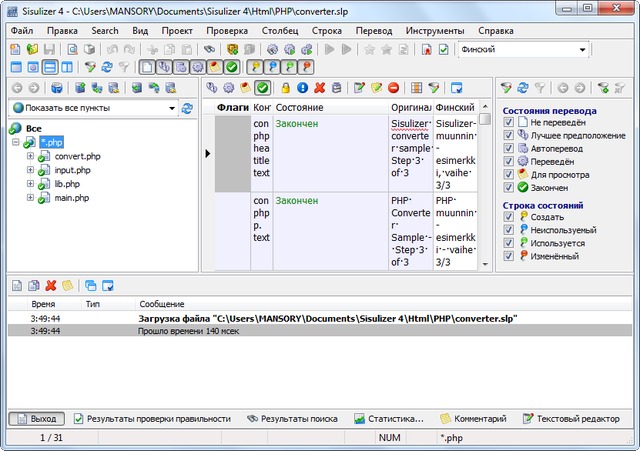Click the blue exclamation info icon

(302, 88)
